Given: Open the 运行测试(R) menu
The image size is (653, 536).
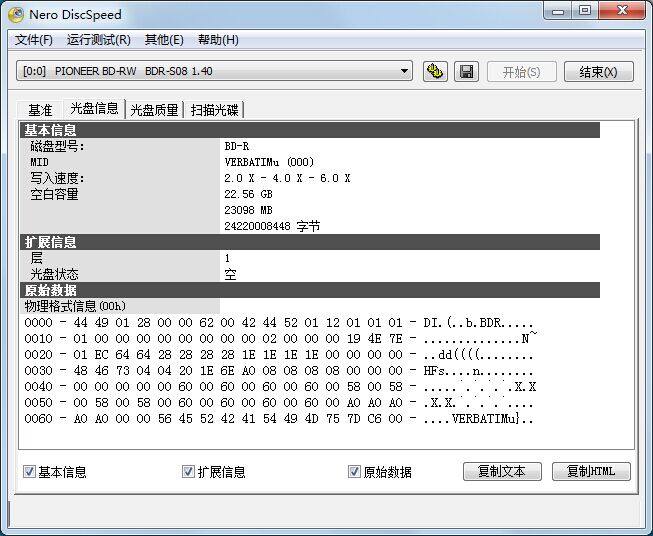Looking at the screenshot, I should 99,40.
